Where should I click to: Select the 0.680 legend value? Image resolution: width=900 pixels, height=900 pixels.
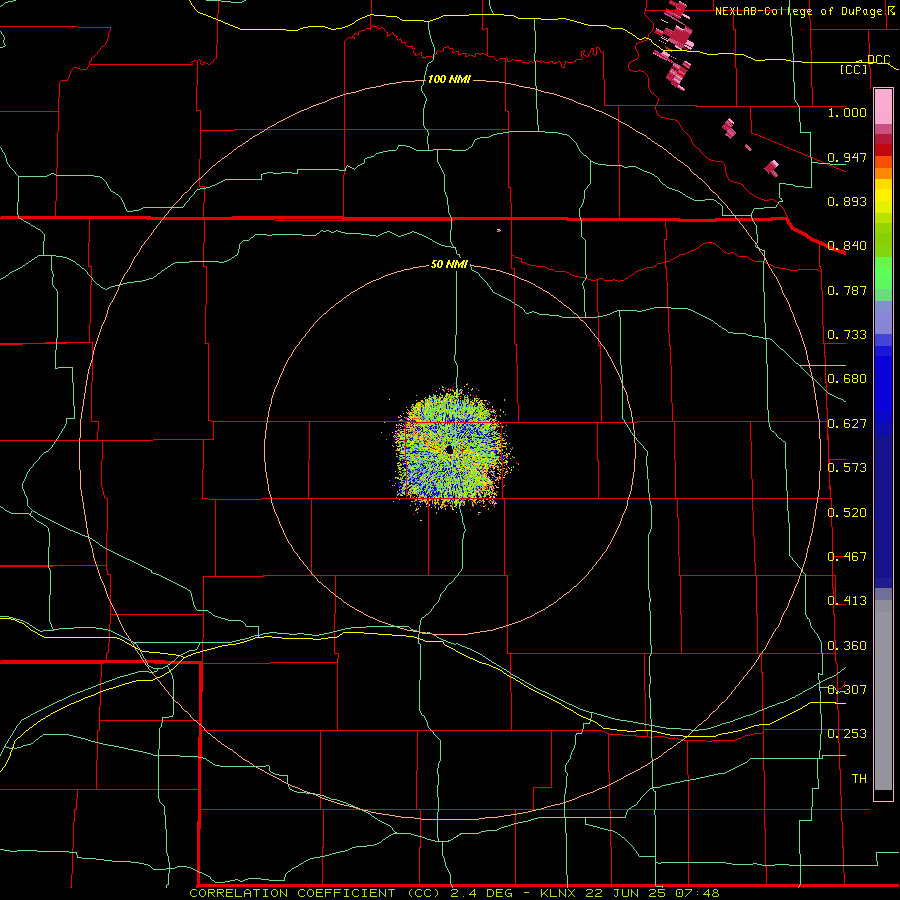pyautogui.click(x=847, y=379)
